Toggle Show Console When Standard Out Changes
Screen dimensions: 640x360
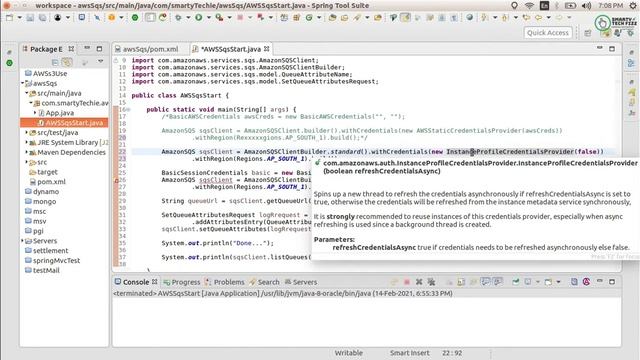pyautogui.click(x=485, y=282)
